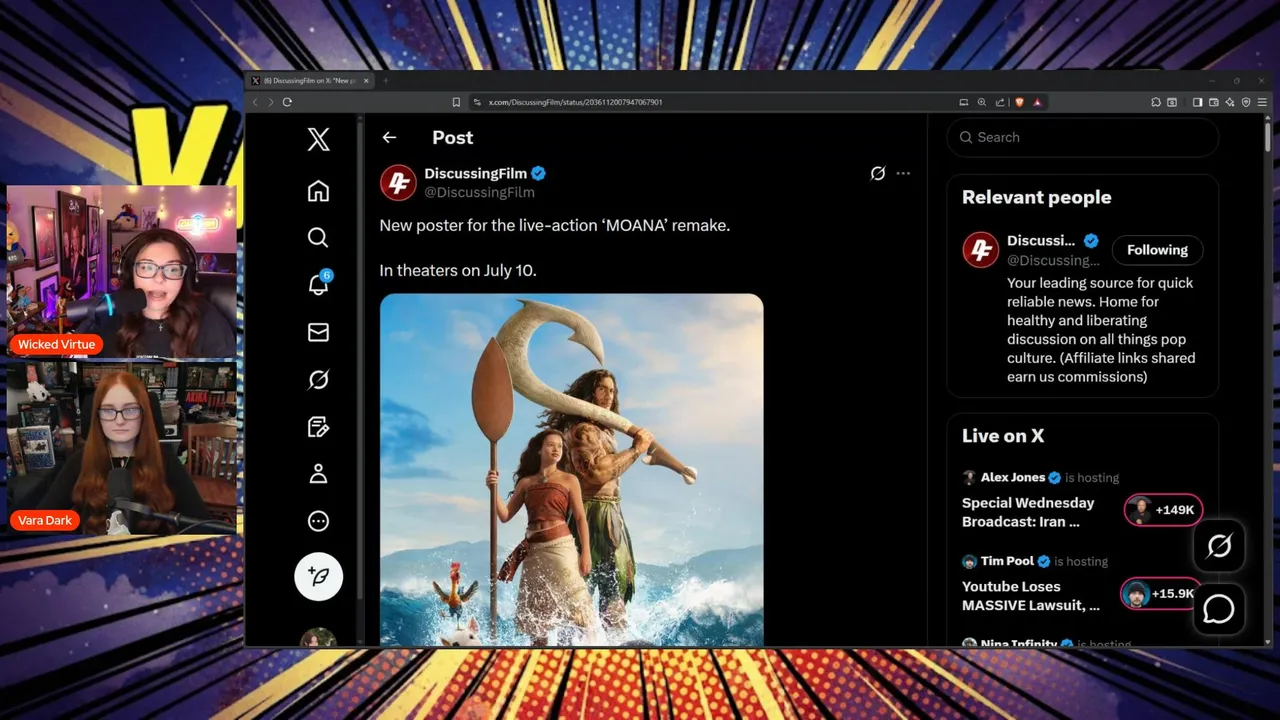Open Brave Shields lion icon
Screen dimensions: 1280x720
1019,102
